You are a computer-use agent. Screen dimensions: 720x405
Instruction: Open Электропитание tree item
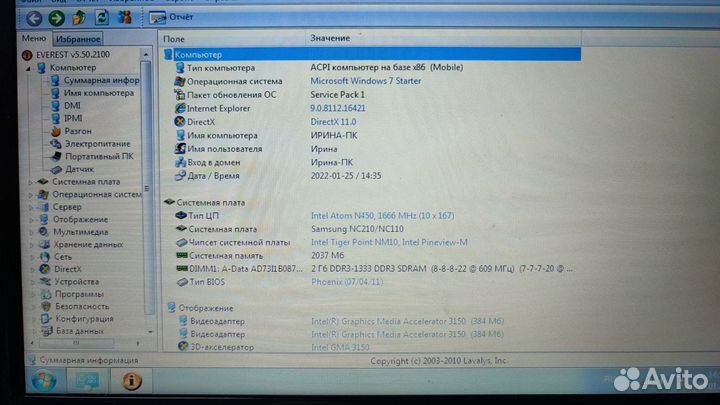tap(97, 144)
